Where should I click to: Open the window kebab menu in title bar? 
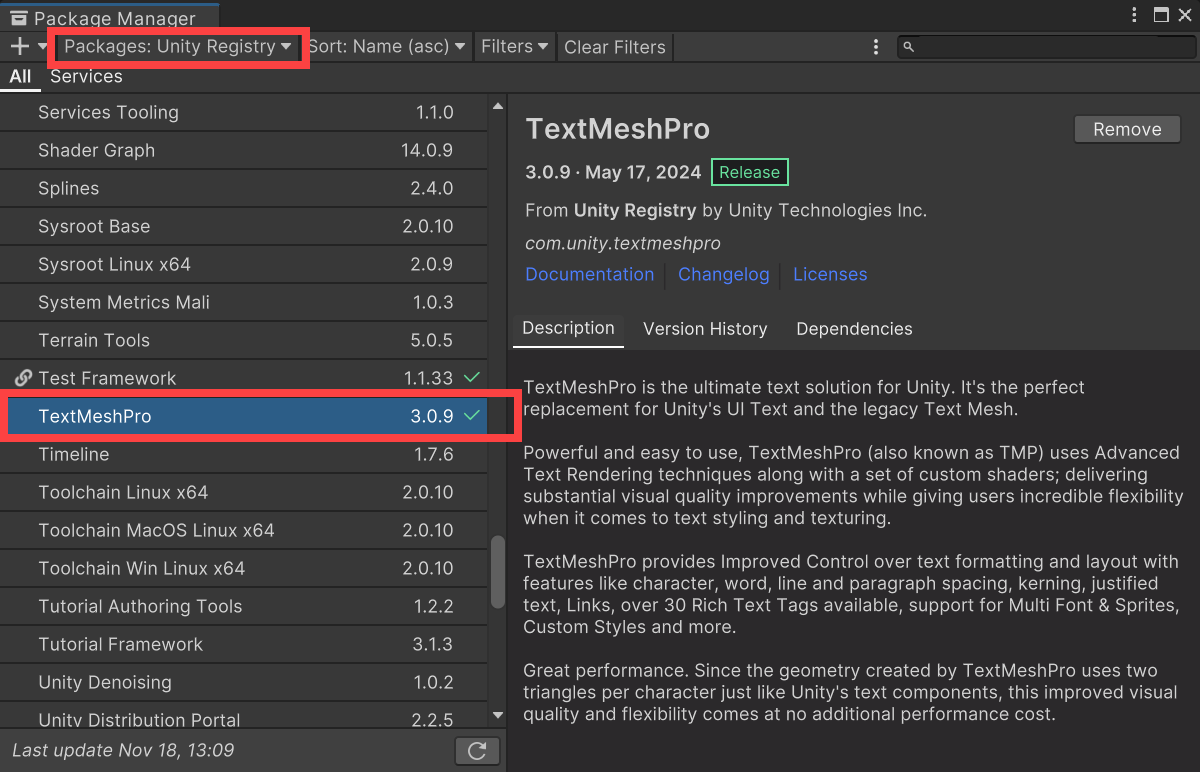[1135, 14]
